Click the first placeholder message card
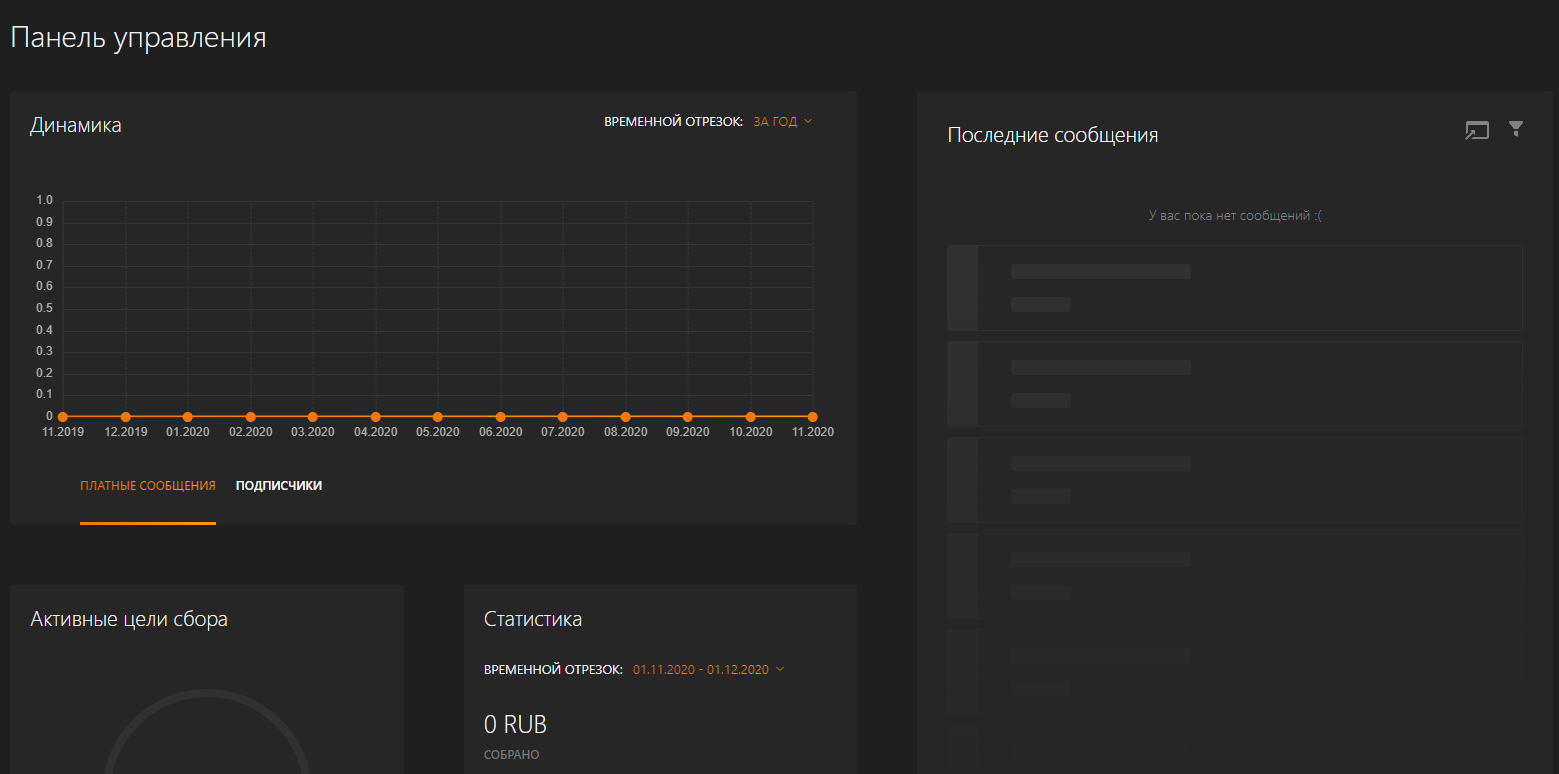 click(x=1234, y=288)
